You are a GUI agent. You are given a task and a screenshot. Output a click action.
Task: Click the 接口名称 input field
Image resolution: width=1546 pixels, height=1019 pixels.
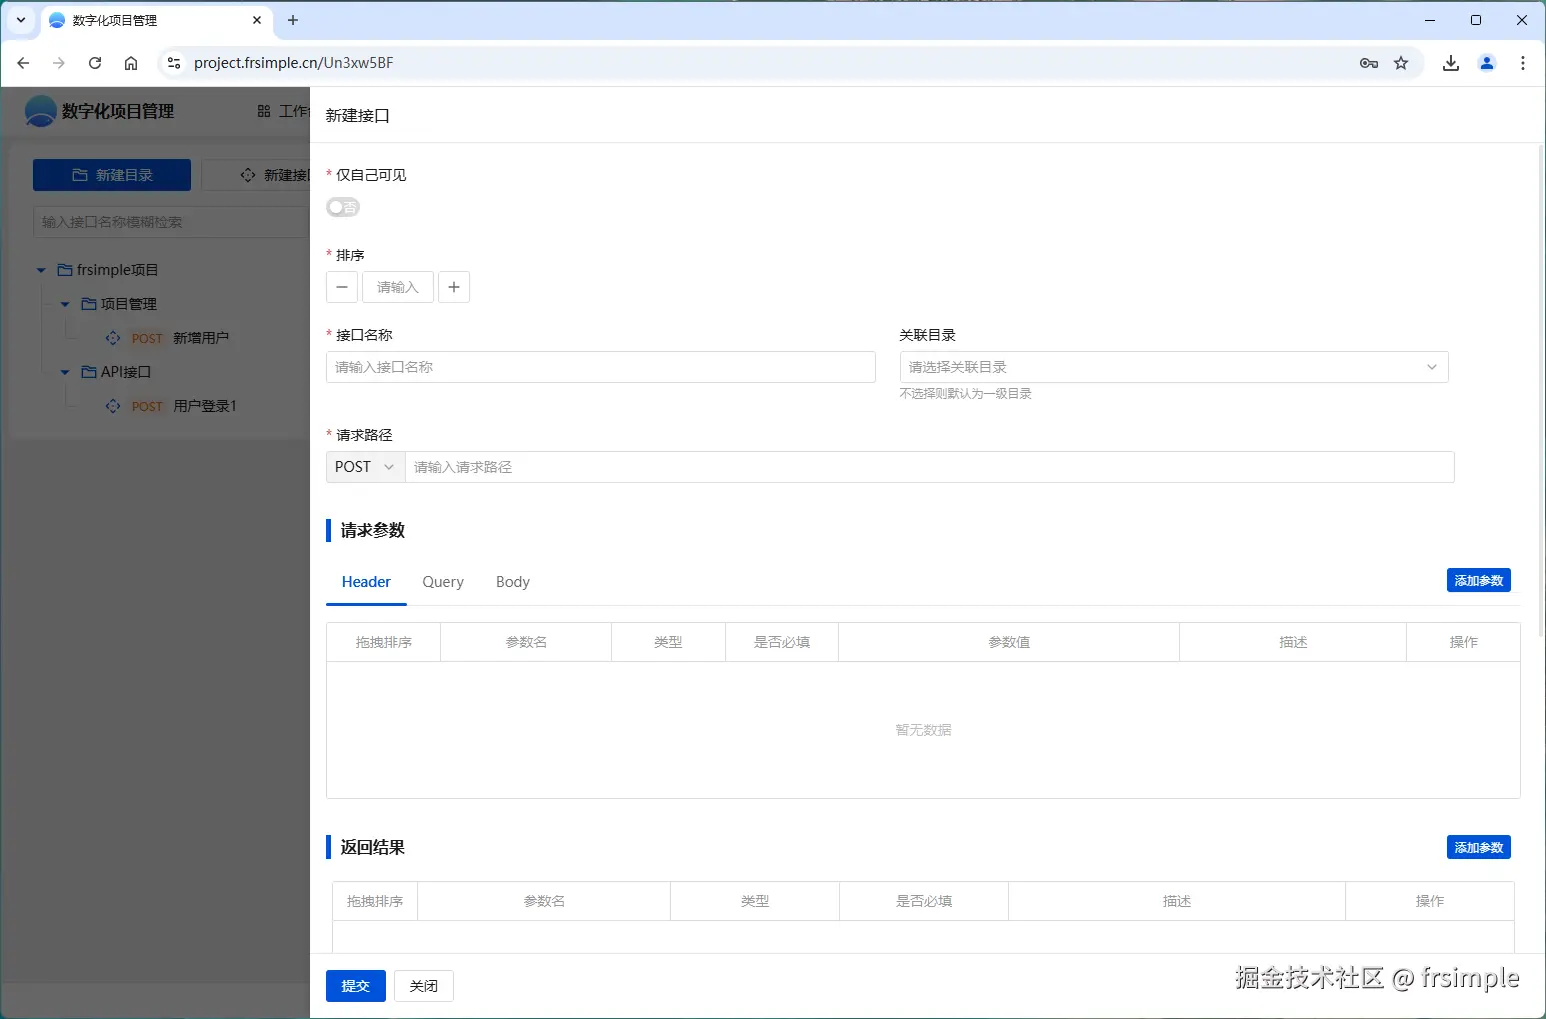coord(599,367)
